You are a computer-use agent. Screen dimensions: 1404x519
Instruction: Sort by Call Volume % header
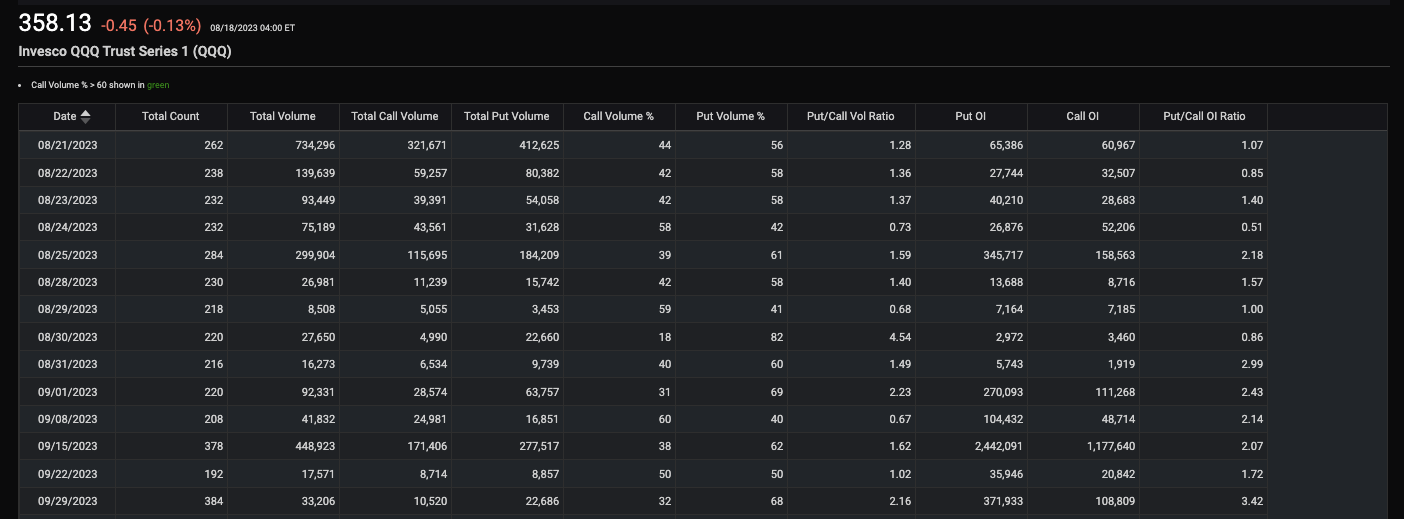coord(619,116)
